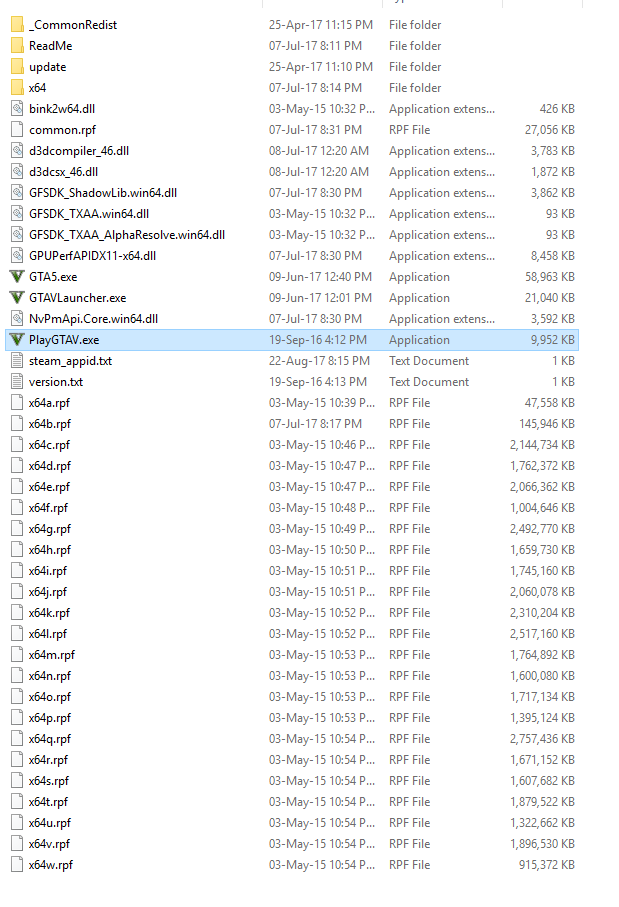The width and height of the screenshot is (619, 907).
Task: Click the Text Document type of steam_appid.txt
Action: pyautogui.click(x=429, y=361)
